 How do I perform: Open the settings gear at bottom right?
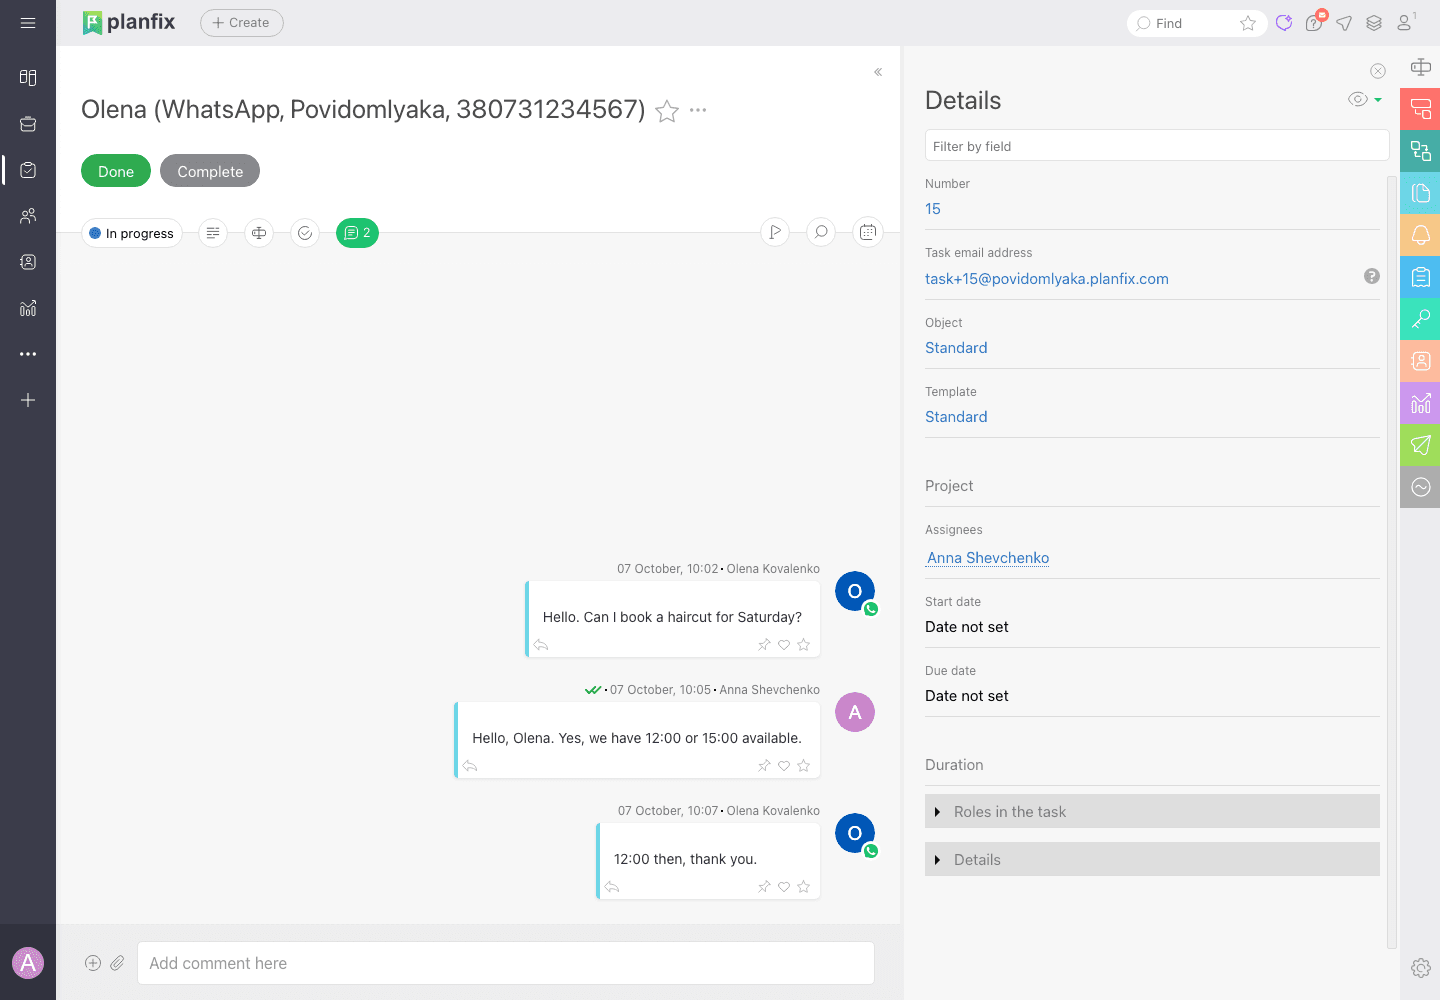point(1421,968)
